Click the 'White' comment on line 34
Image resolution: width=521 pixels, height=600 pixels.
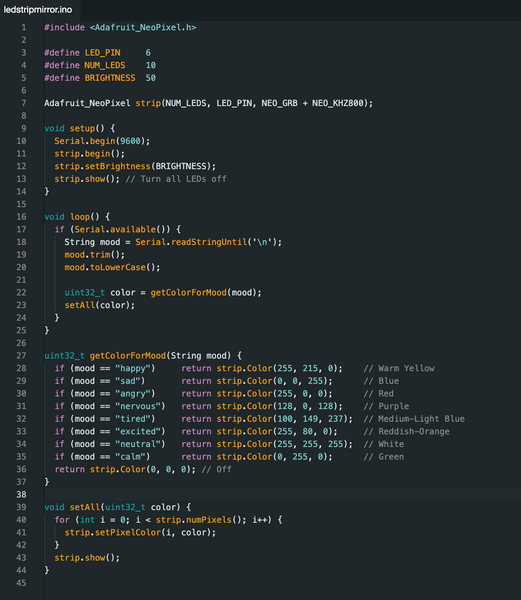(x=384, y=444)
